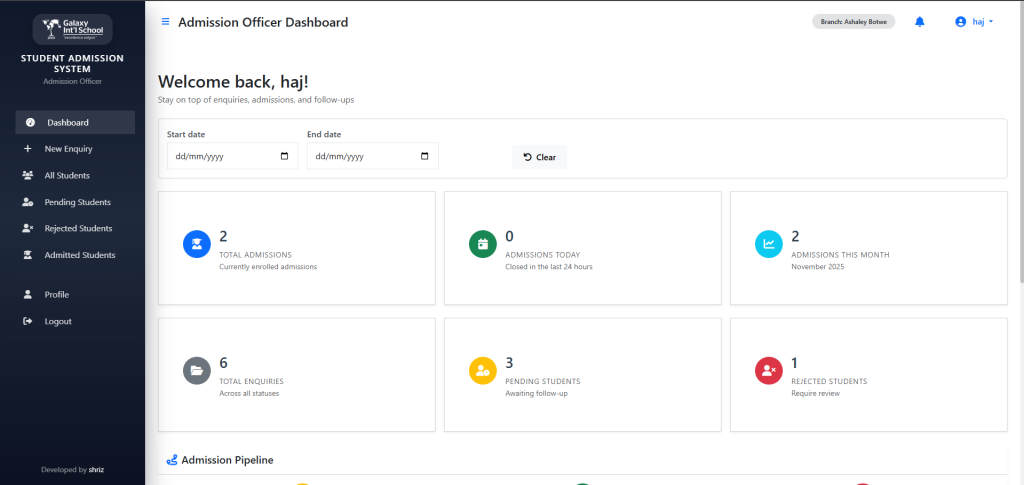The height and width of the screenshot is (485, 1024).
Task: Select Admitted Students in sidebar
Action: pyautogui.click(x=79, y=255)
